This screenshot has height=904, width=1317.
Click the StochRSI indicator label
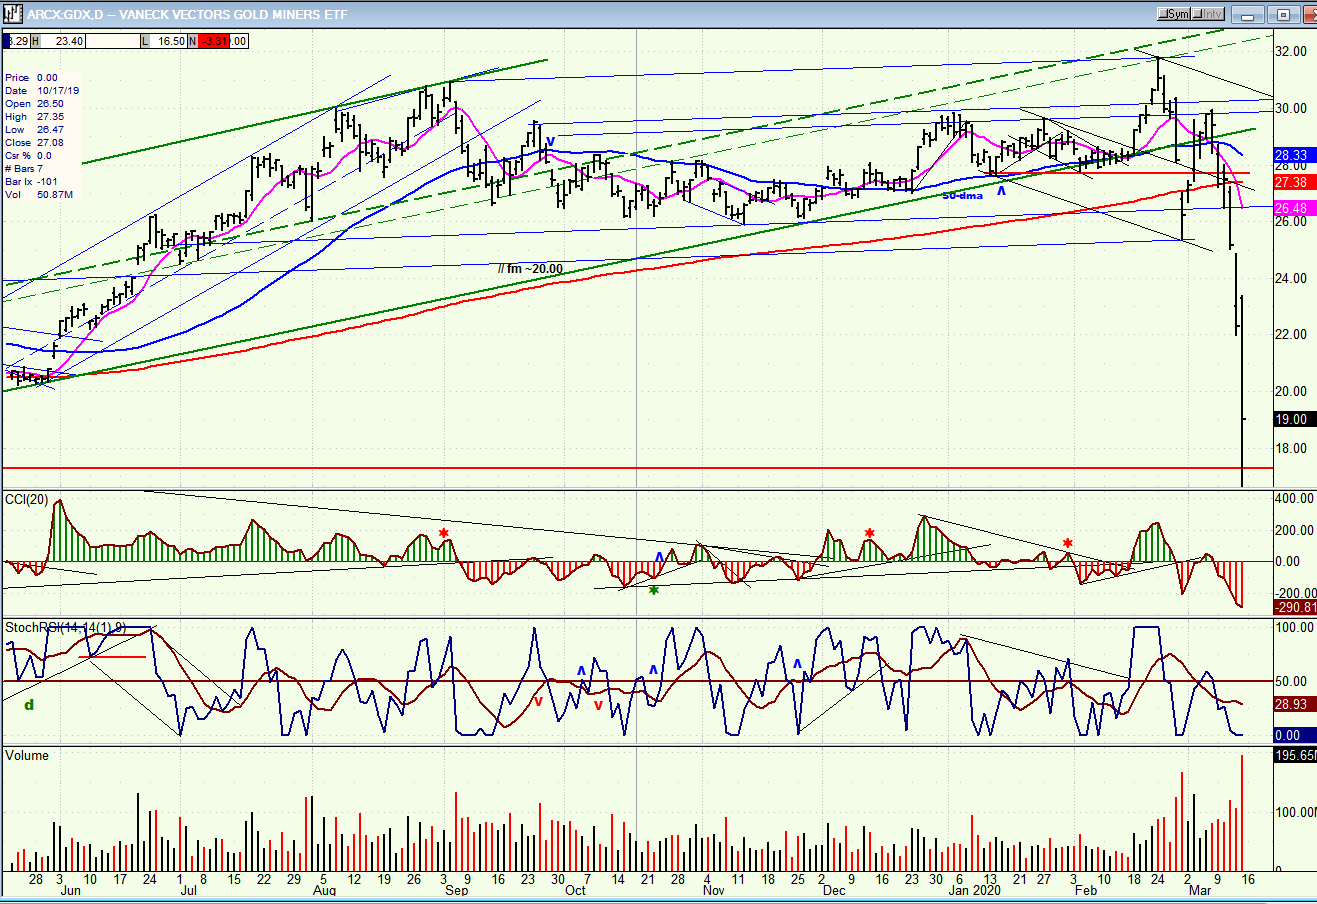(x=65, y=627)
